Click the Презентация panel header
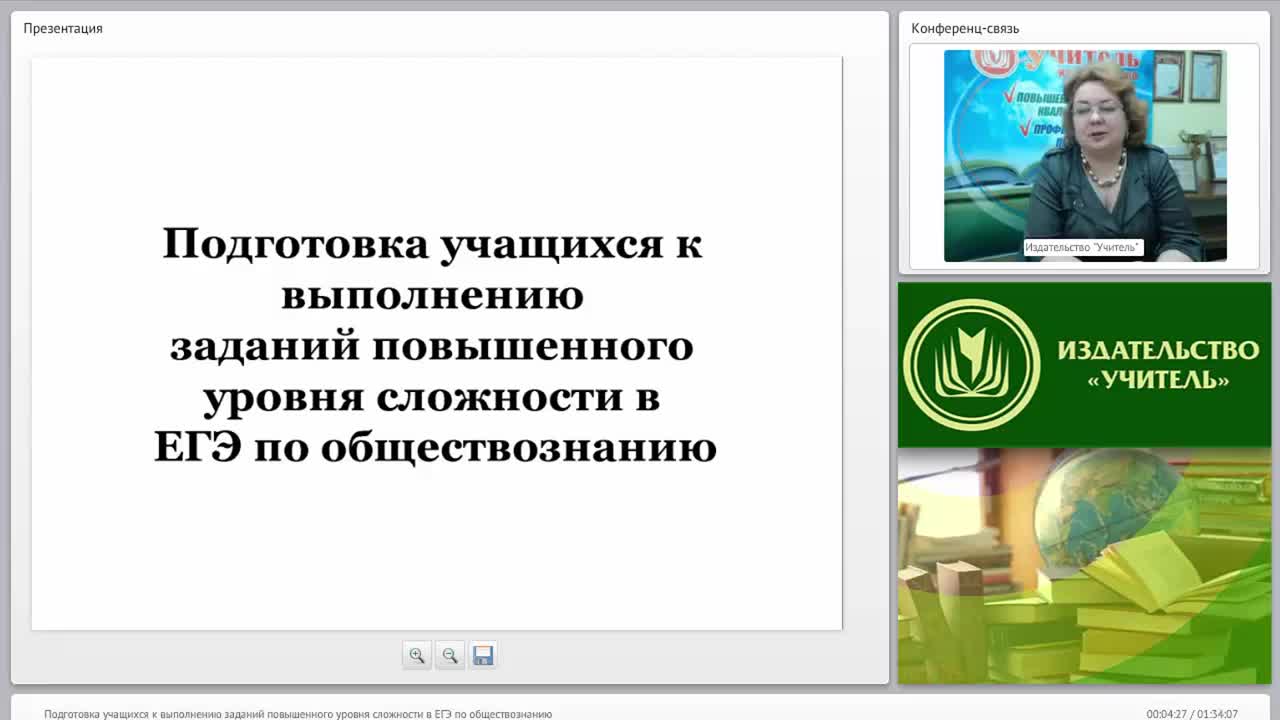The image size is (1280, 720). point(63,28)
